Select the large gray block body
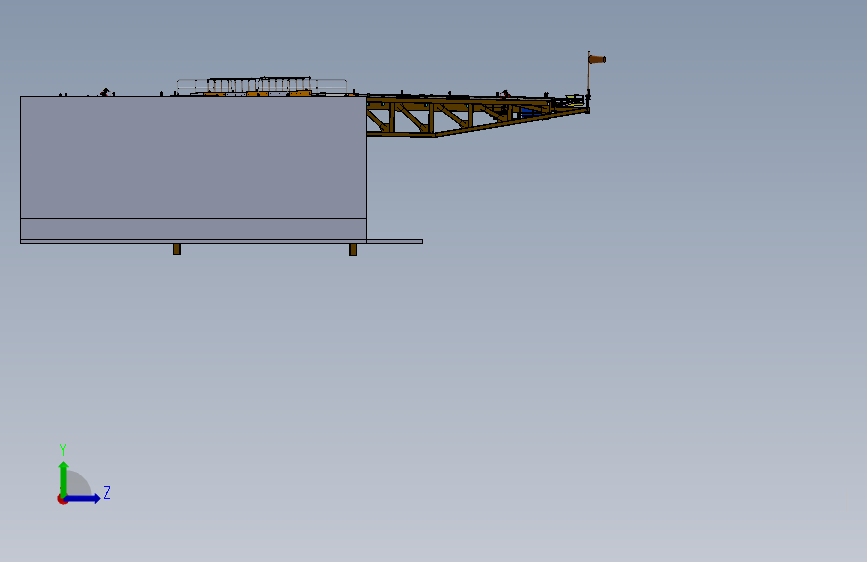The height and width of the screenshot is (562, 867). point(194,157)
